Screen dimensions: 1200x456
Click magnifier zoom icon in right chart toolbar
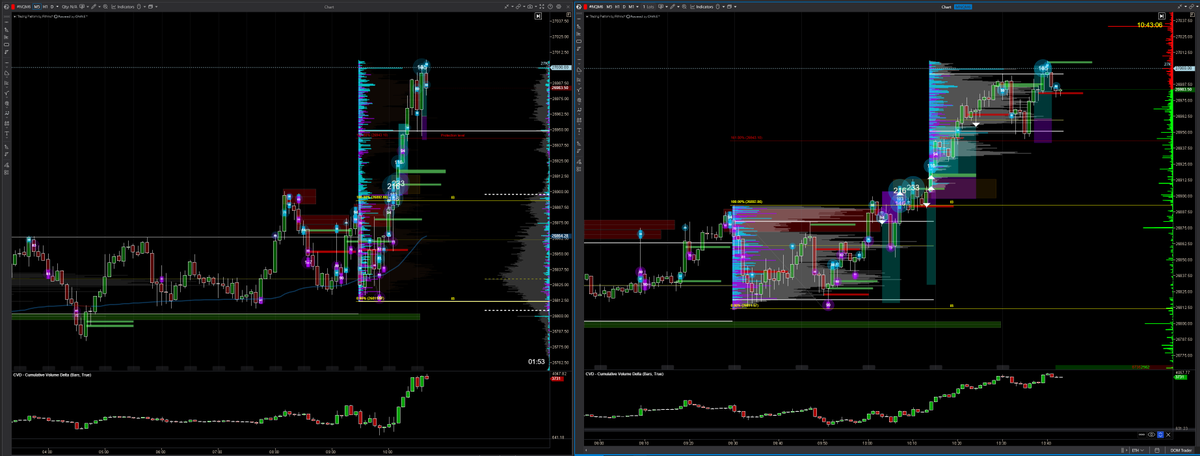(x=684, y=6)
